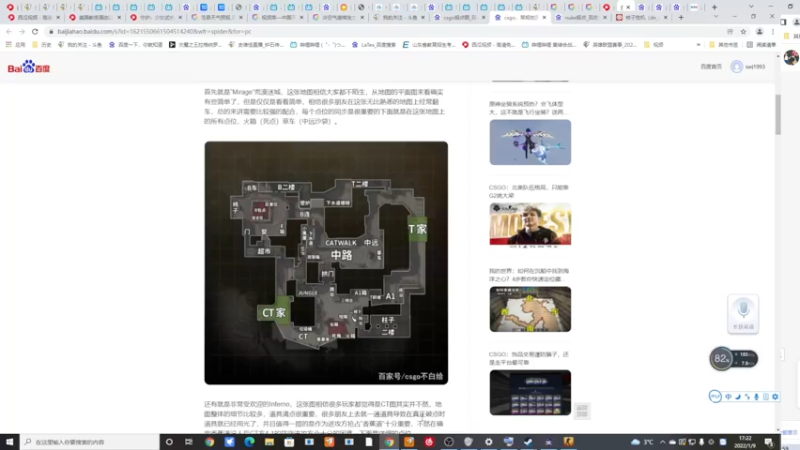Screen dimensions: 800x450
Task: Open the Windows Start menu
Action: click(10, 442)
